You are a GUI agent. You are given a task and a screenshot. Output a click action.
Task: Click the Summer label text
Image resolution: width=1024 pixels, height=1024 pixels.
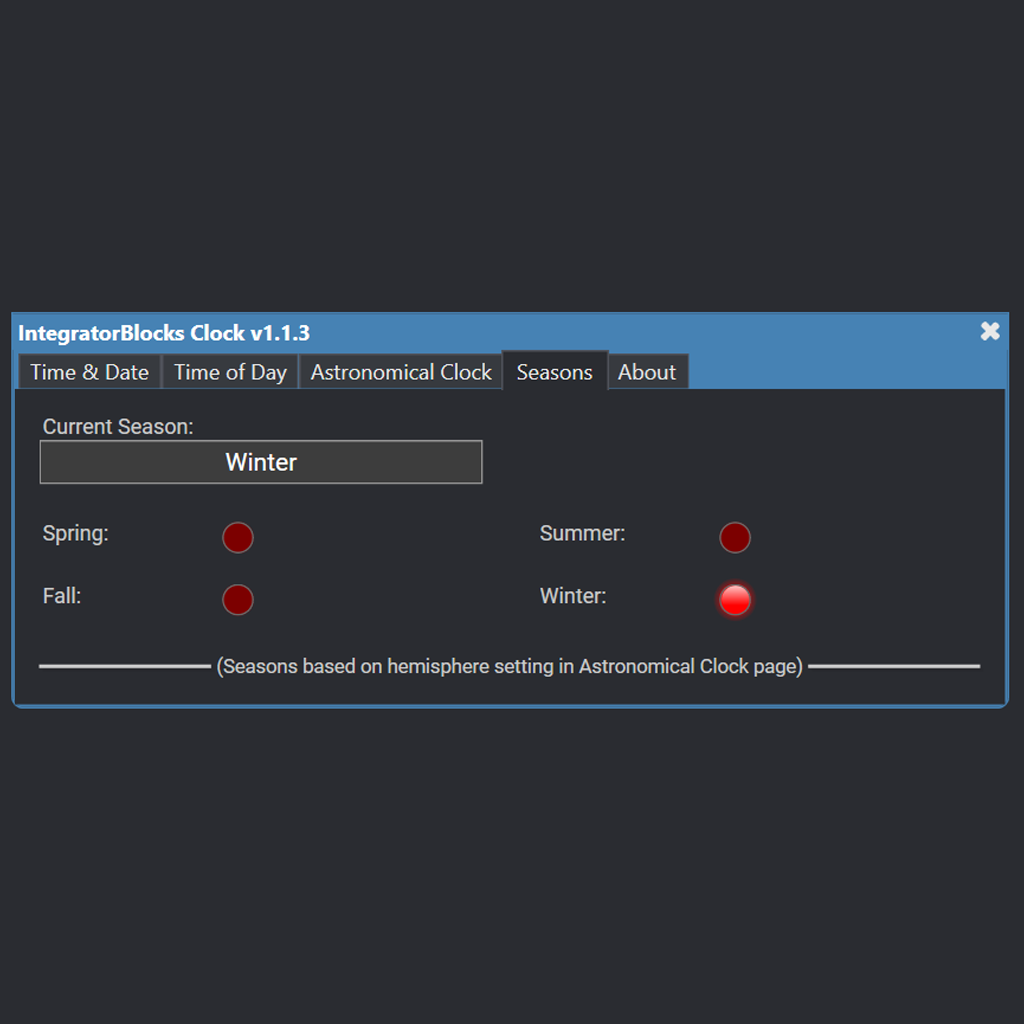click(x=582, y=533)
